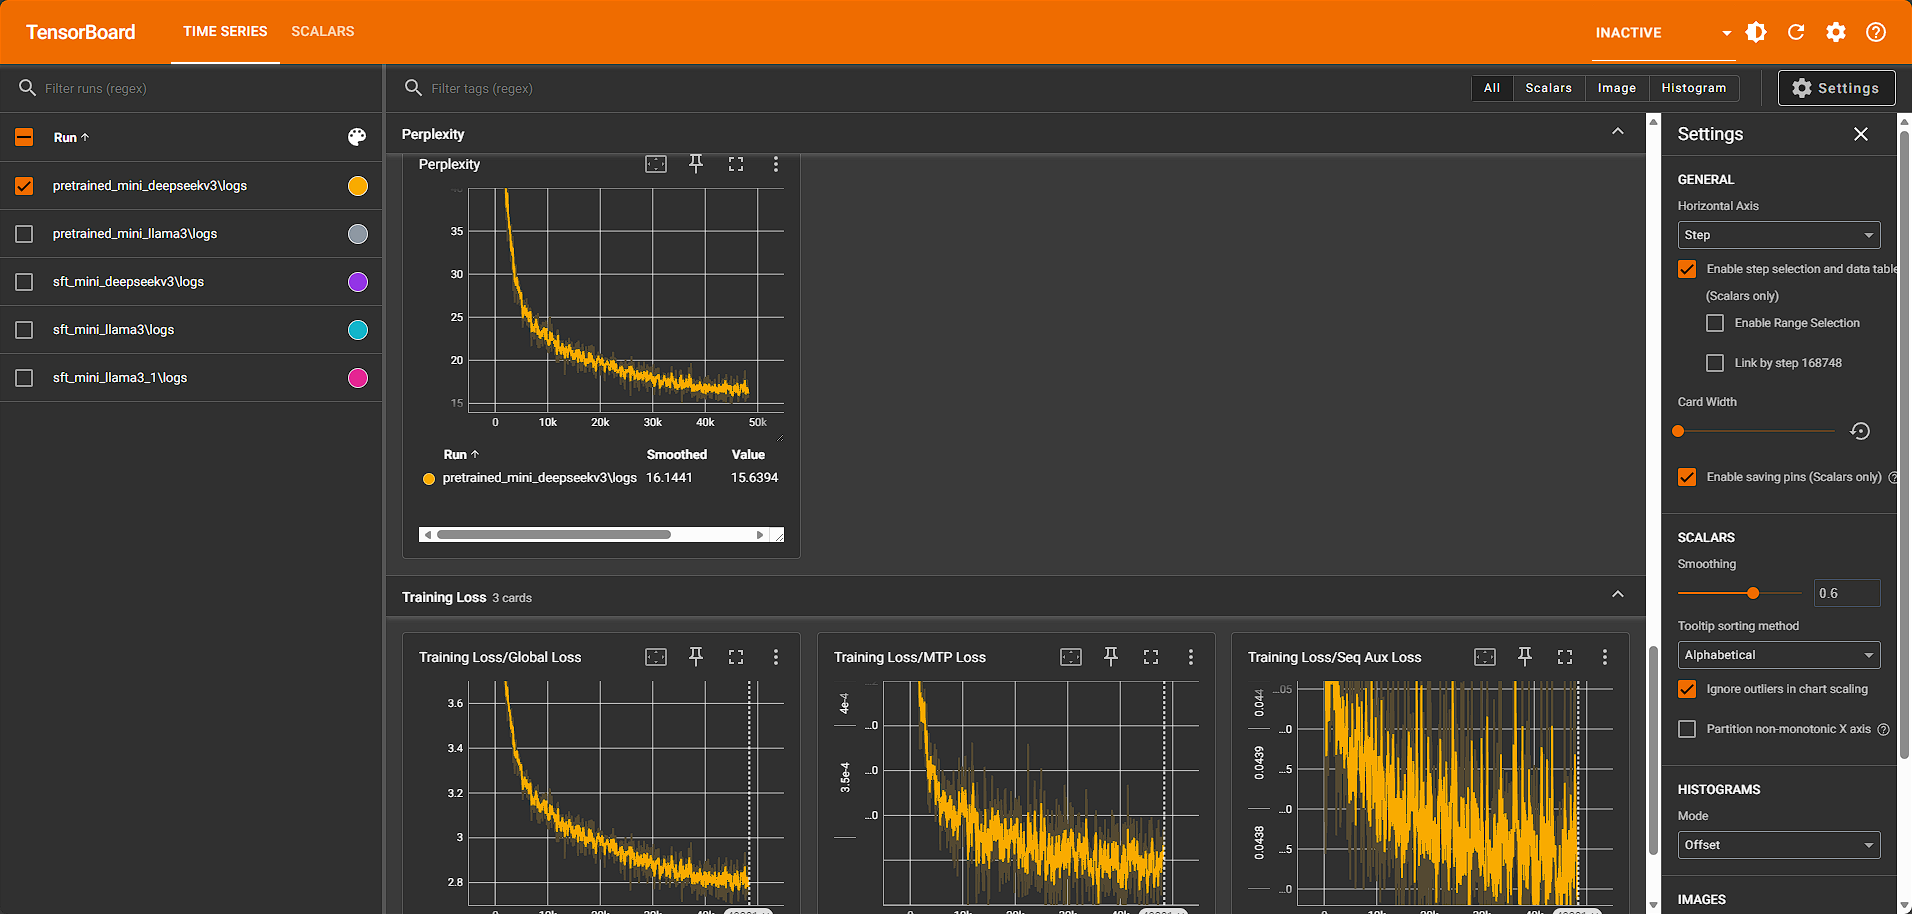Check Link by step 168748

[1715, 363]
